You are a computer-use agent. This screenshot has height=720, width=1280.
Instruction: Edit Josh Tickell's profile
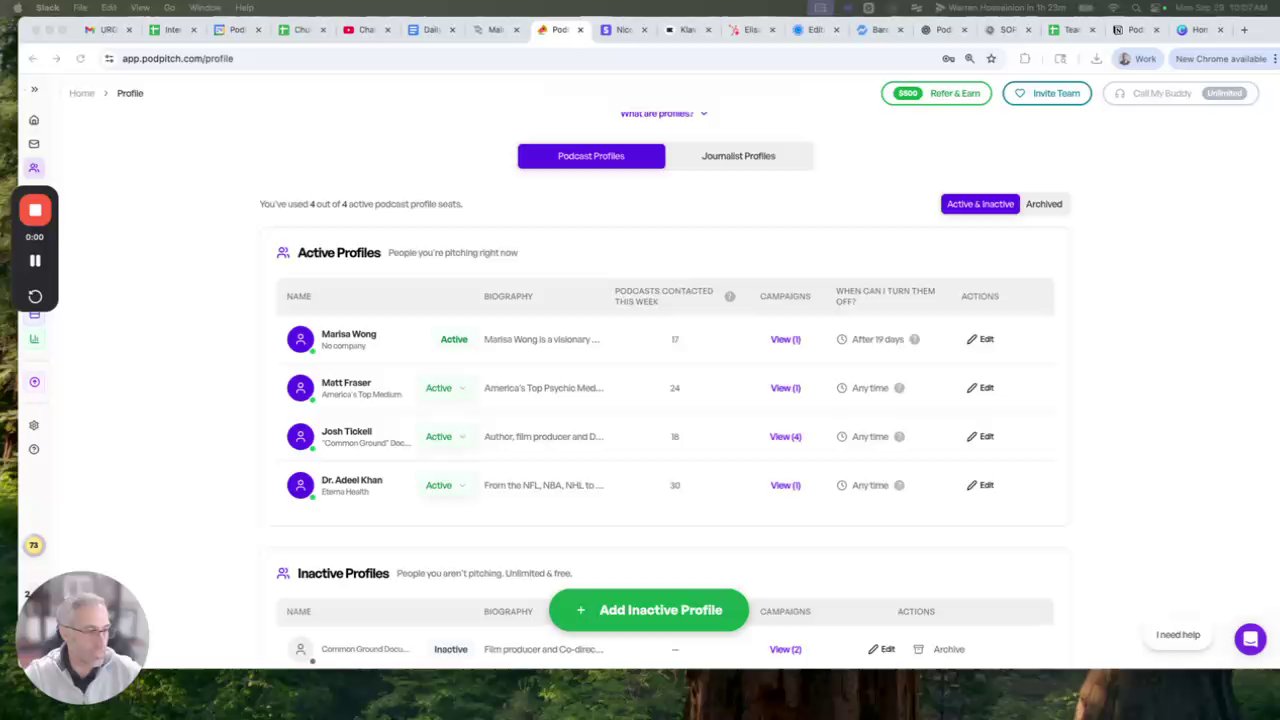pyautogui.click(x=980, y=437)
